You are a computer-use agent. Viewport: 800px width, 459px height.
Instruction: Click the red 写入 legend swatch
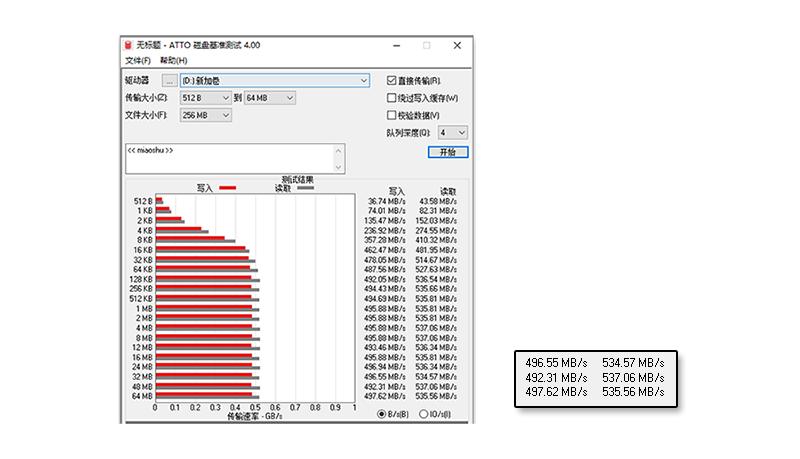point(228,188)
